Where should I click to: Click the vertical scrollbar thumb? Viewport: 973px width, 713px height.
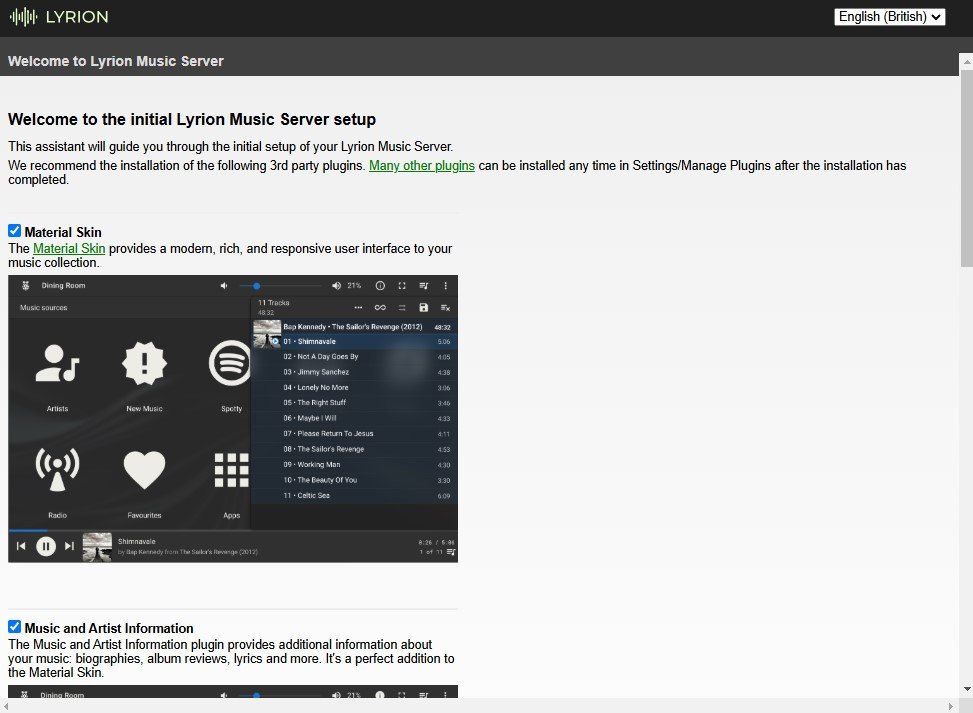[x=966, y=168]
